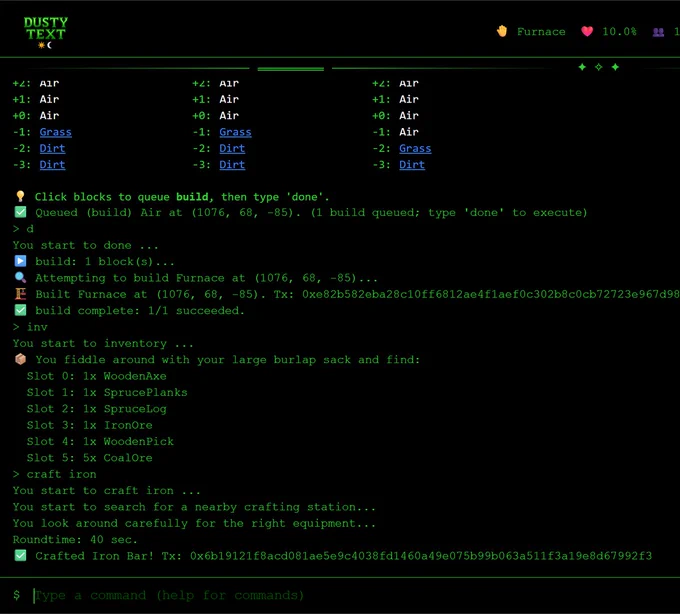
Task: Click the Crafted Iron Bar transaction hash
Action: pos(421,556)
